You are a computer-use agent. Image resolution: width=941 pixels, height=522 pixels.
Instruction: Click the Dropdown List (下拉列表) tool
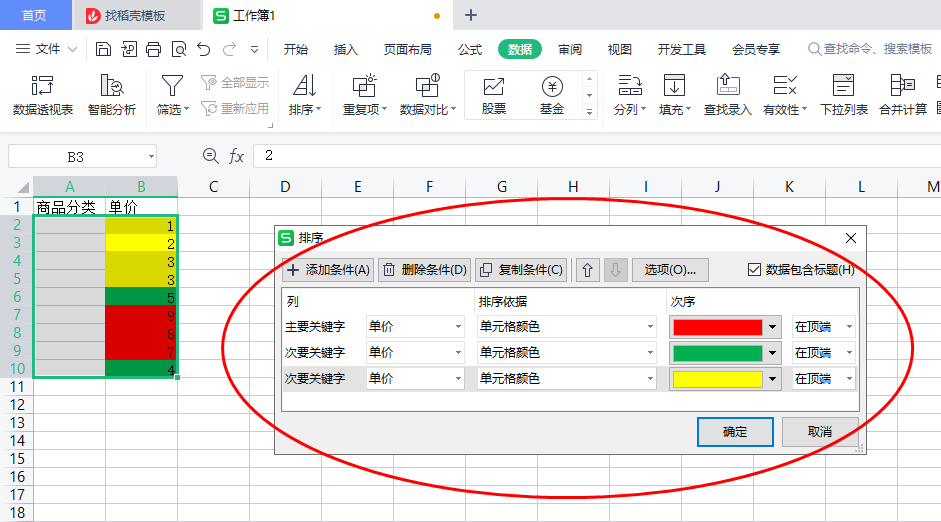844,95
